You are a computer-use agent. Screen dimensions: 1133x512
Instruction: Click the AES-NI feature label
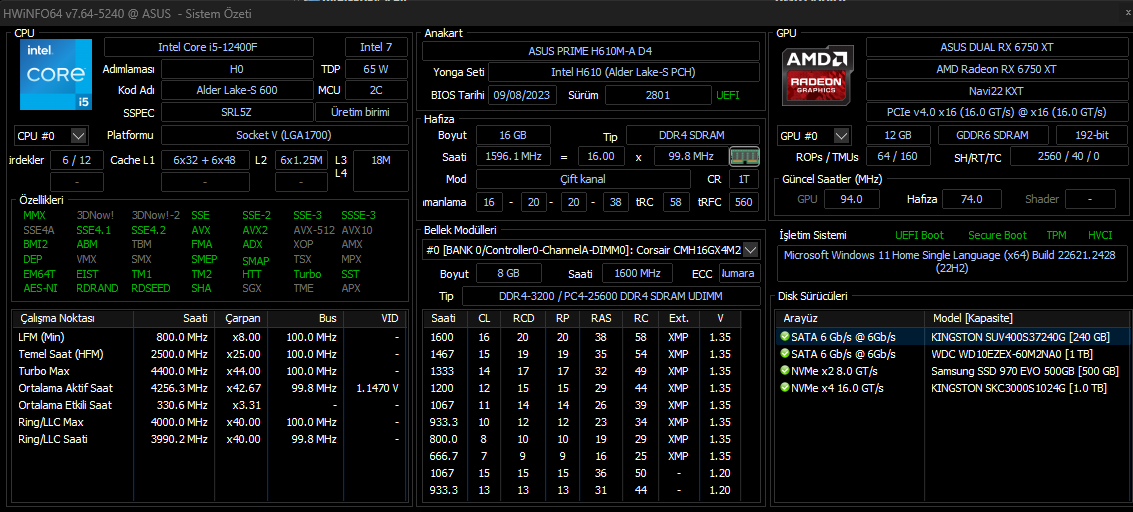tap(40, 288)
